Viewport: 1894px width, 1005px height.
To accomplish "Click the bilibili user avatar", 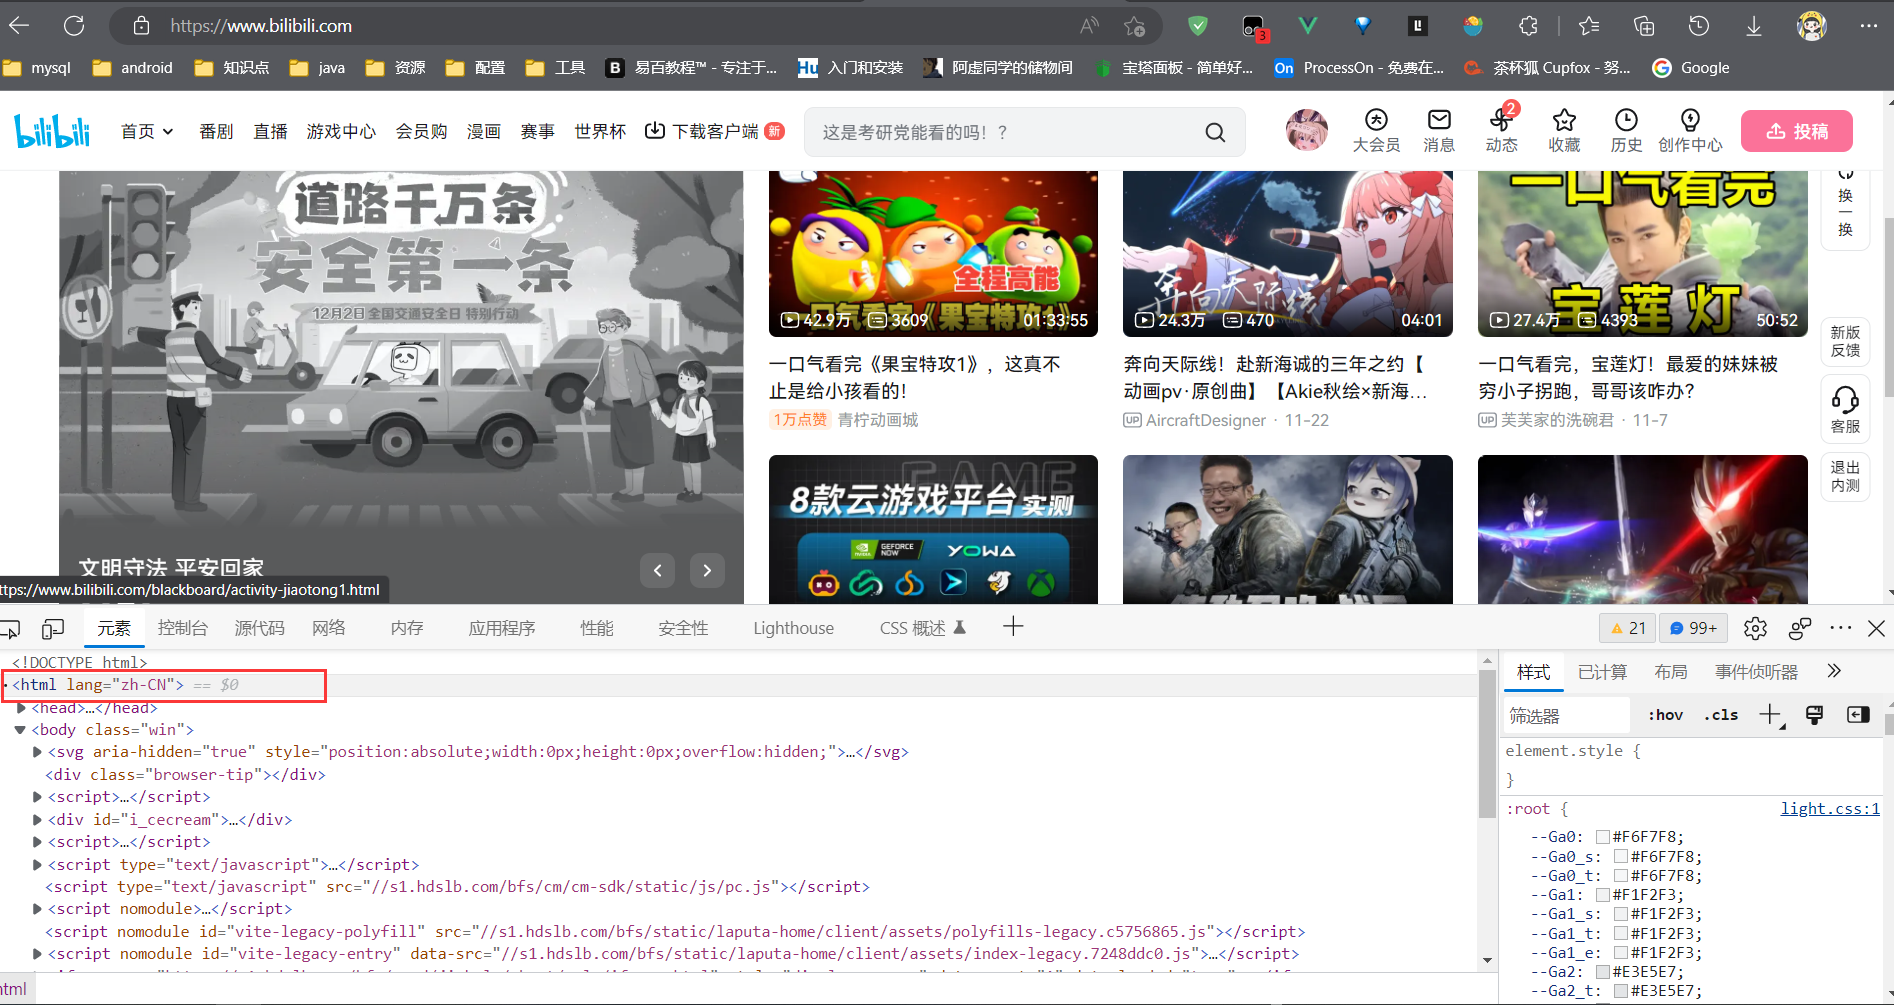I will [x=1306, y=131].
